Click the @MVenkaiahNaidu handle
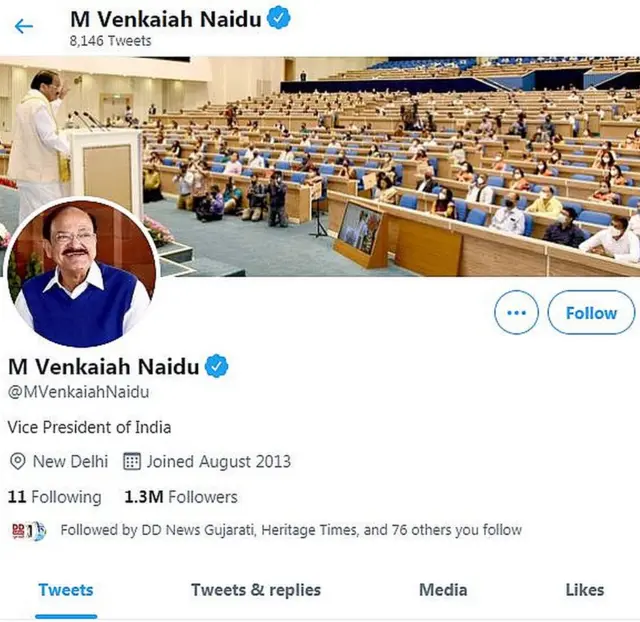 [x=78, y=392]
